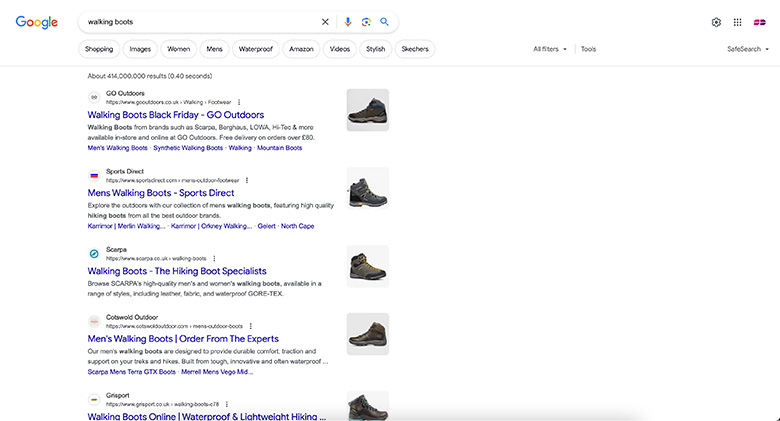Open more options for Grisport result
The width and height of the screenshot is (780, 421).
click(x=226, y=405)
